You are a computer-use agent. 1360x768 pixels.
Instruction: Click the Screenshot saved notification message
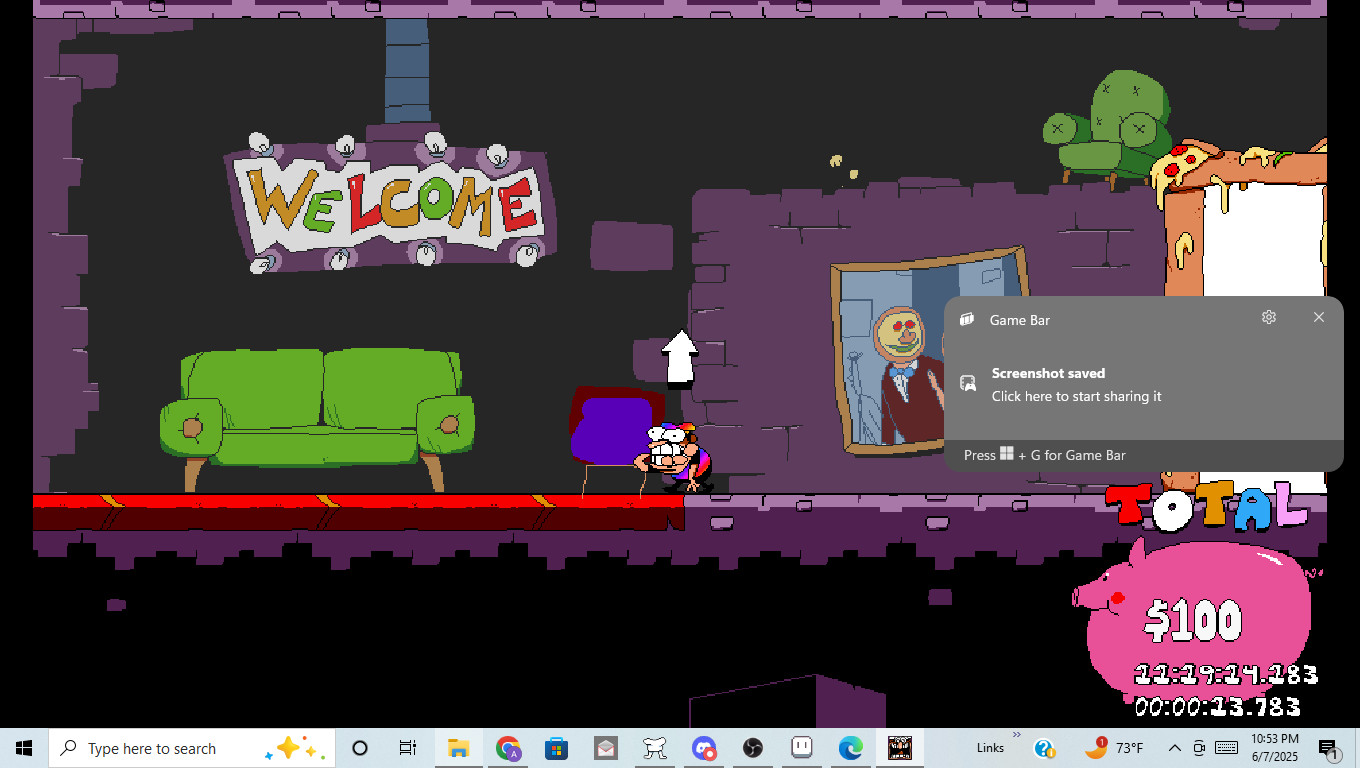tap(1076, 385)
